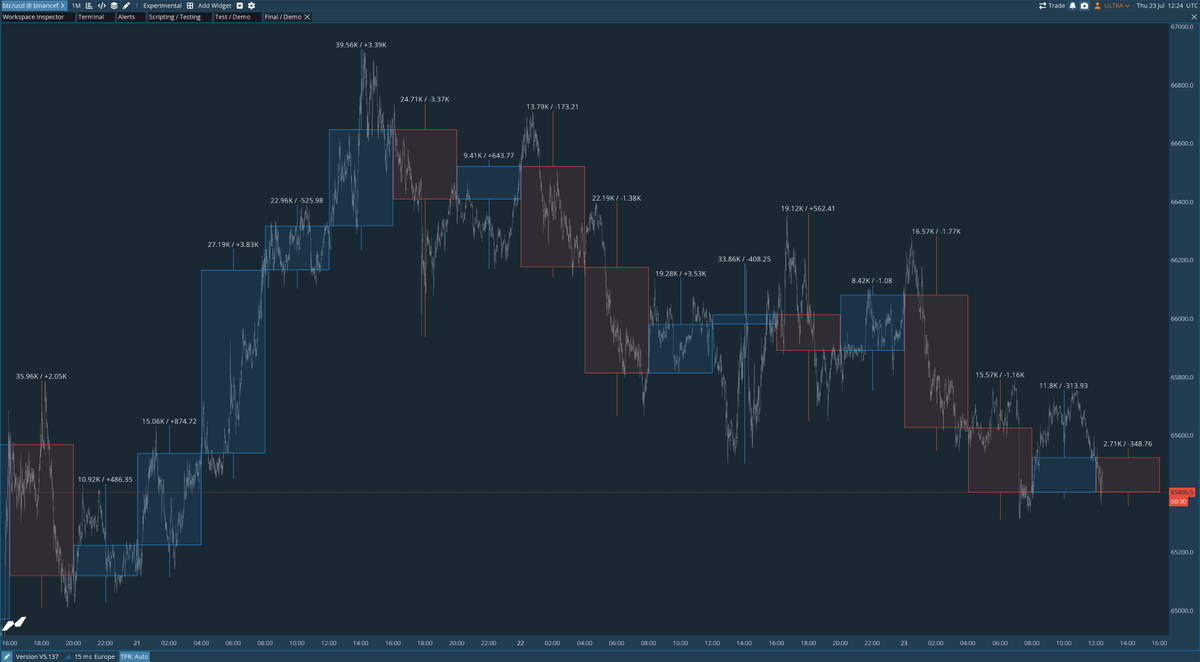Click the Version V5.137 status entry

pos(39,656)
